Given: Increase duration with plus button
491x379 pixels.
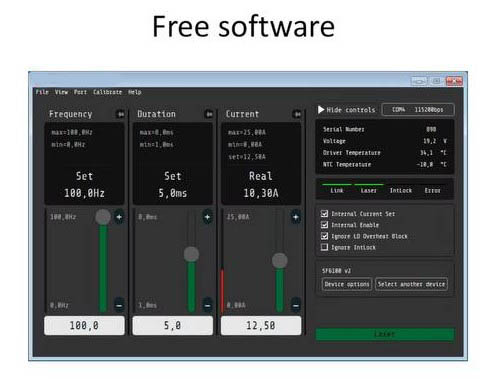Looking at the screenshot, I should (207, 217).
